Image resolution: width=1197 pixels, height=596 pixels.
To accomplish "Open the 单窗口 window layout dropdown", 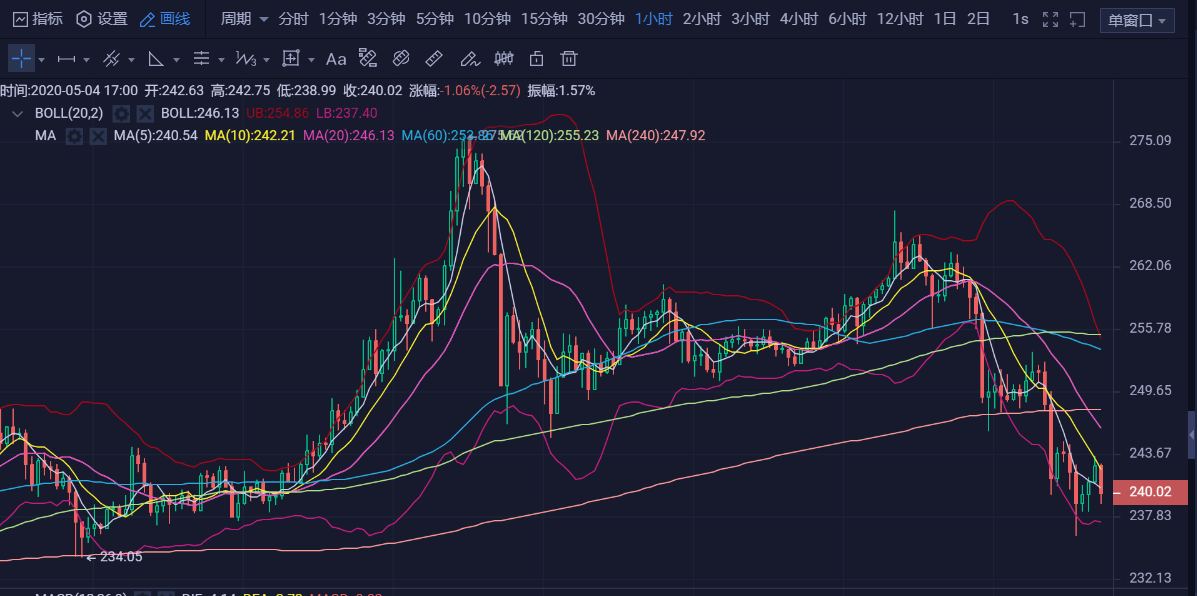I will (1137, 20).
